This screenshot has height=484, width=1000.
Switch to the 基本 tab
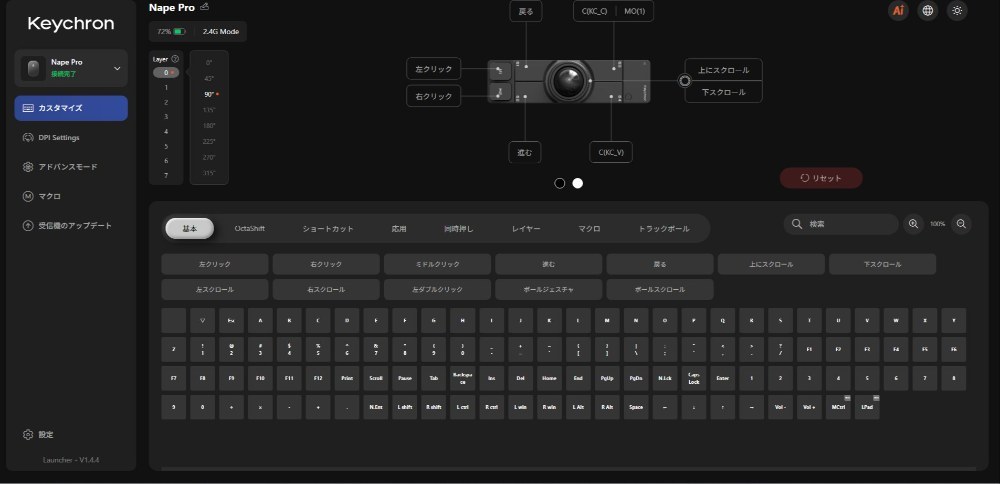point(189,228)
